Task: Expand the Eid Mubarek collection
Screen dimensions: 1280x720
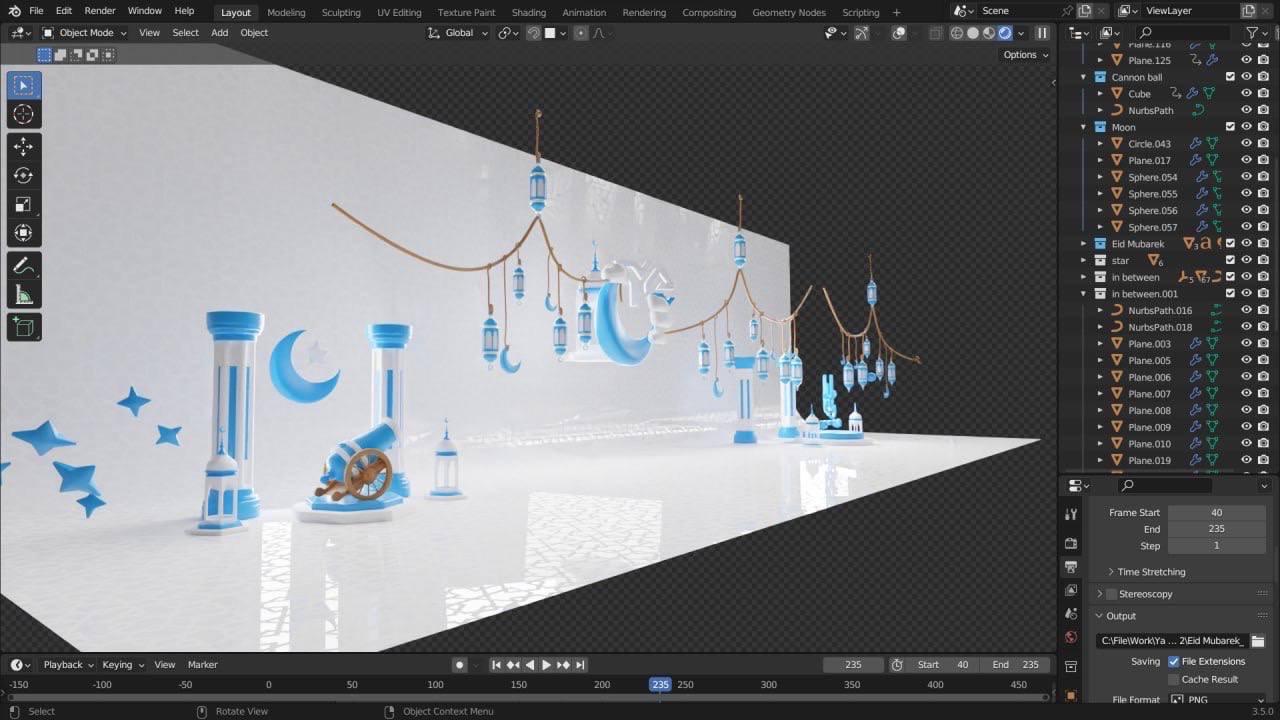Action: (x=1083, y=244)
